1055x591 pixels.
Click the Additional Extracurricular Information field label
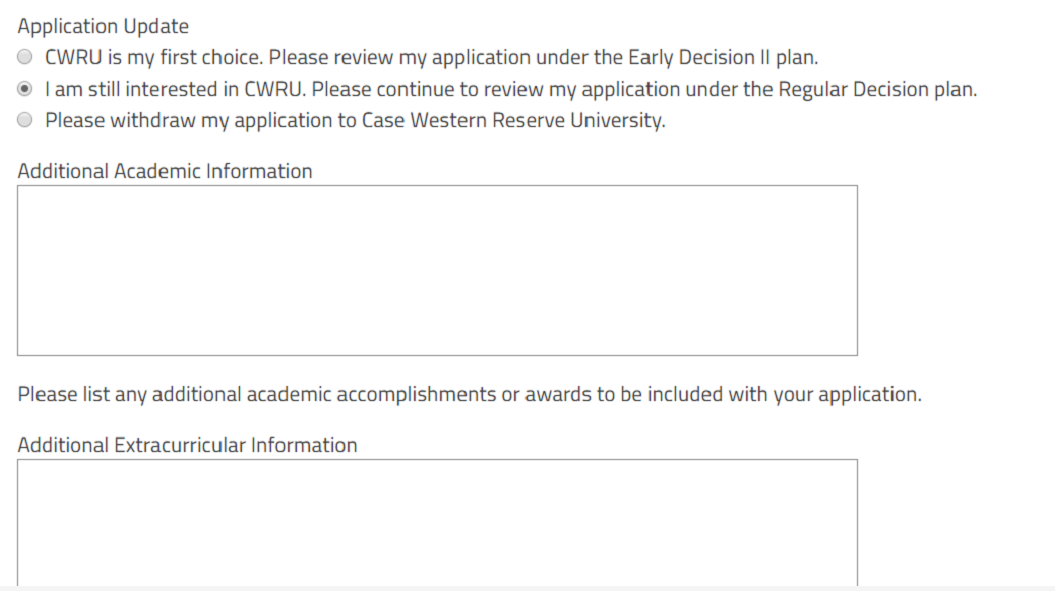point(187,445)
